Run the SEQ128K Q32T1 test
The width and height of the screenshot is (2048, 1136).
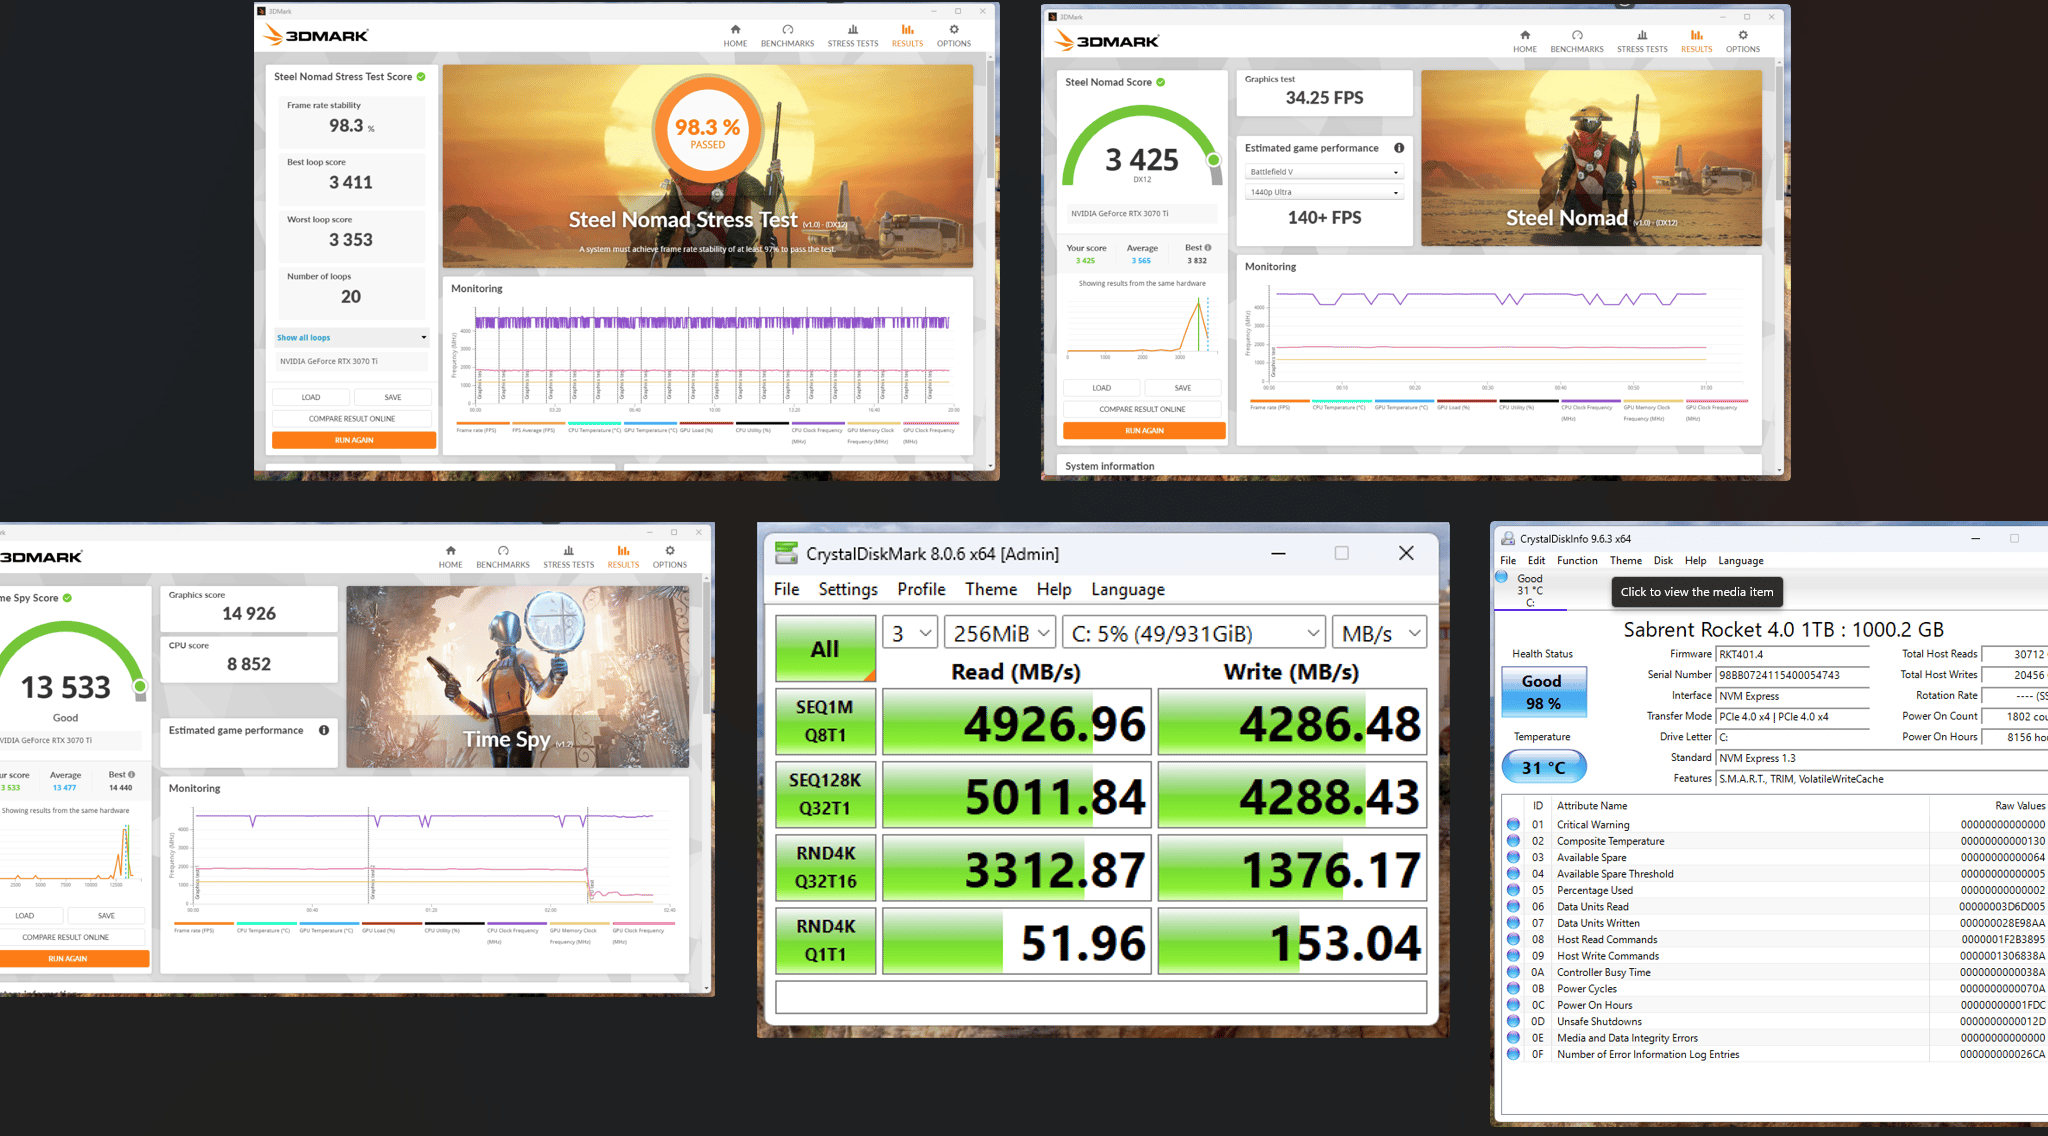coord(826,794)
